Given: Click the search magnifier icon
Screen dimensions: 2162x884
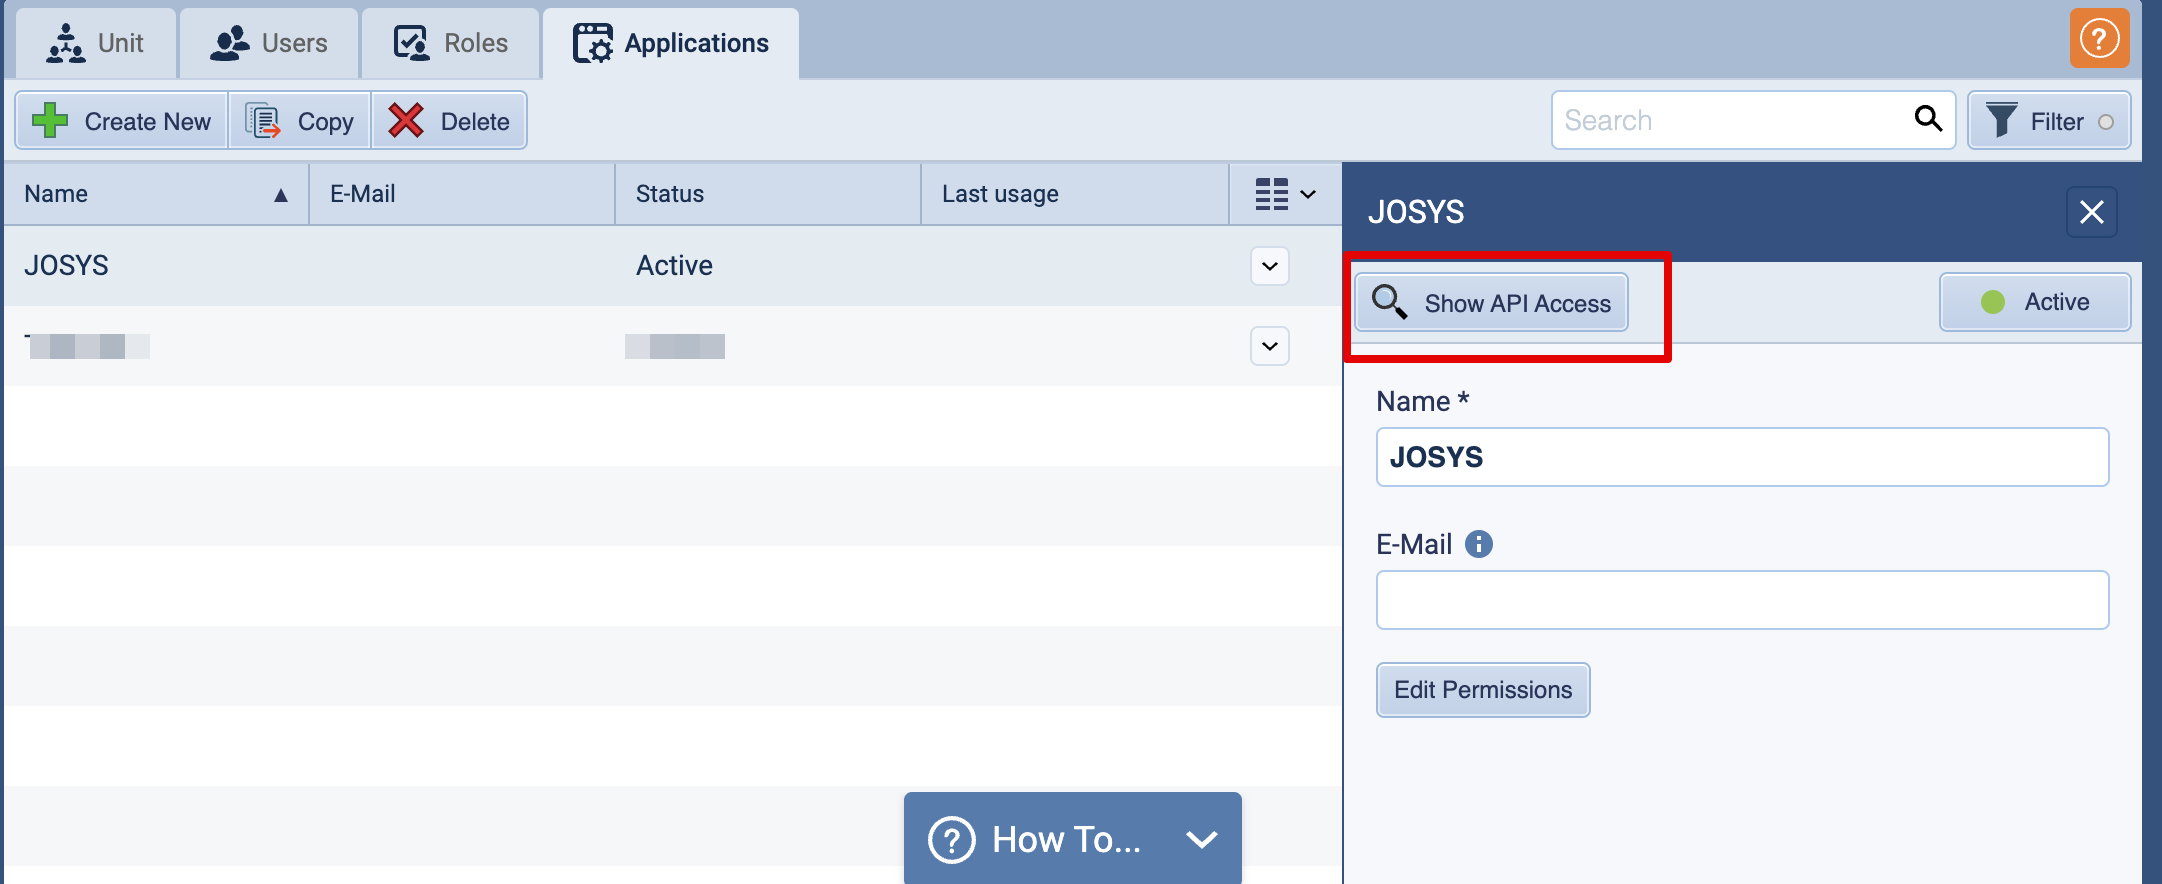Looking at the screenshot, I should coord(1927,119).
